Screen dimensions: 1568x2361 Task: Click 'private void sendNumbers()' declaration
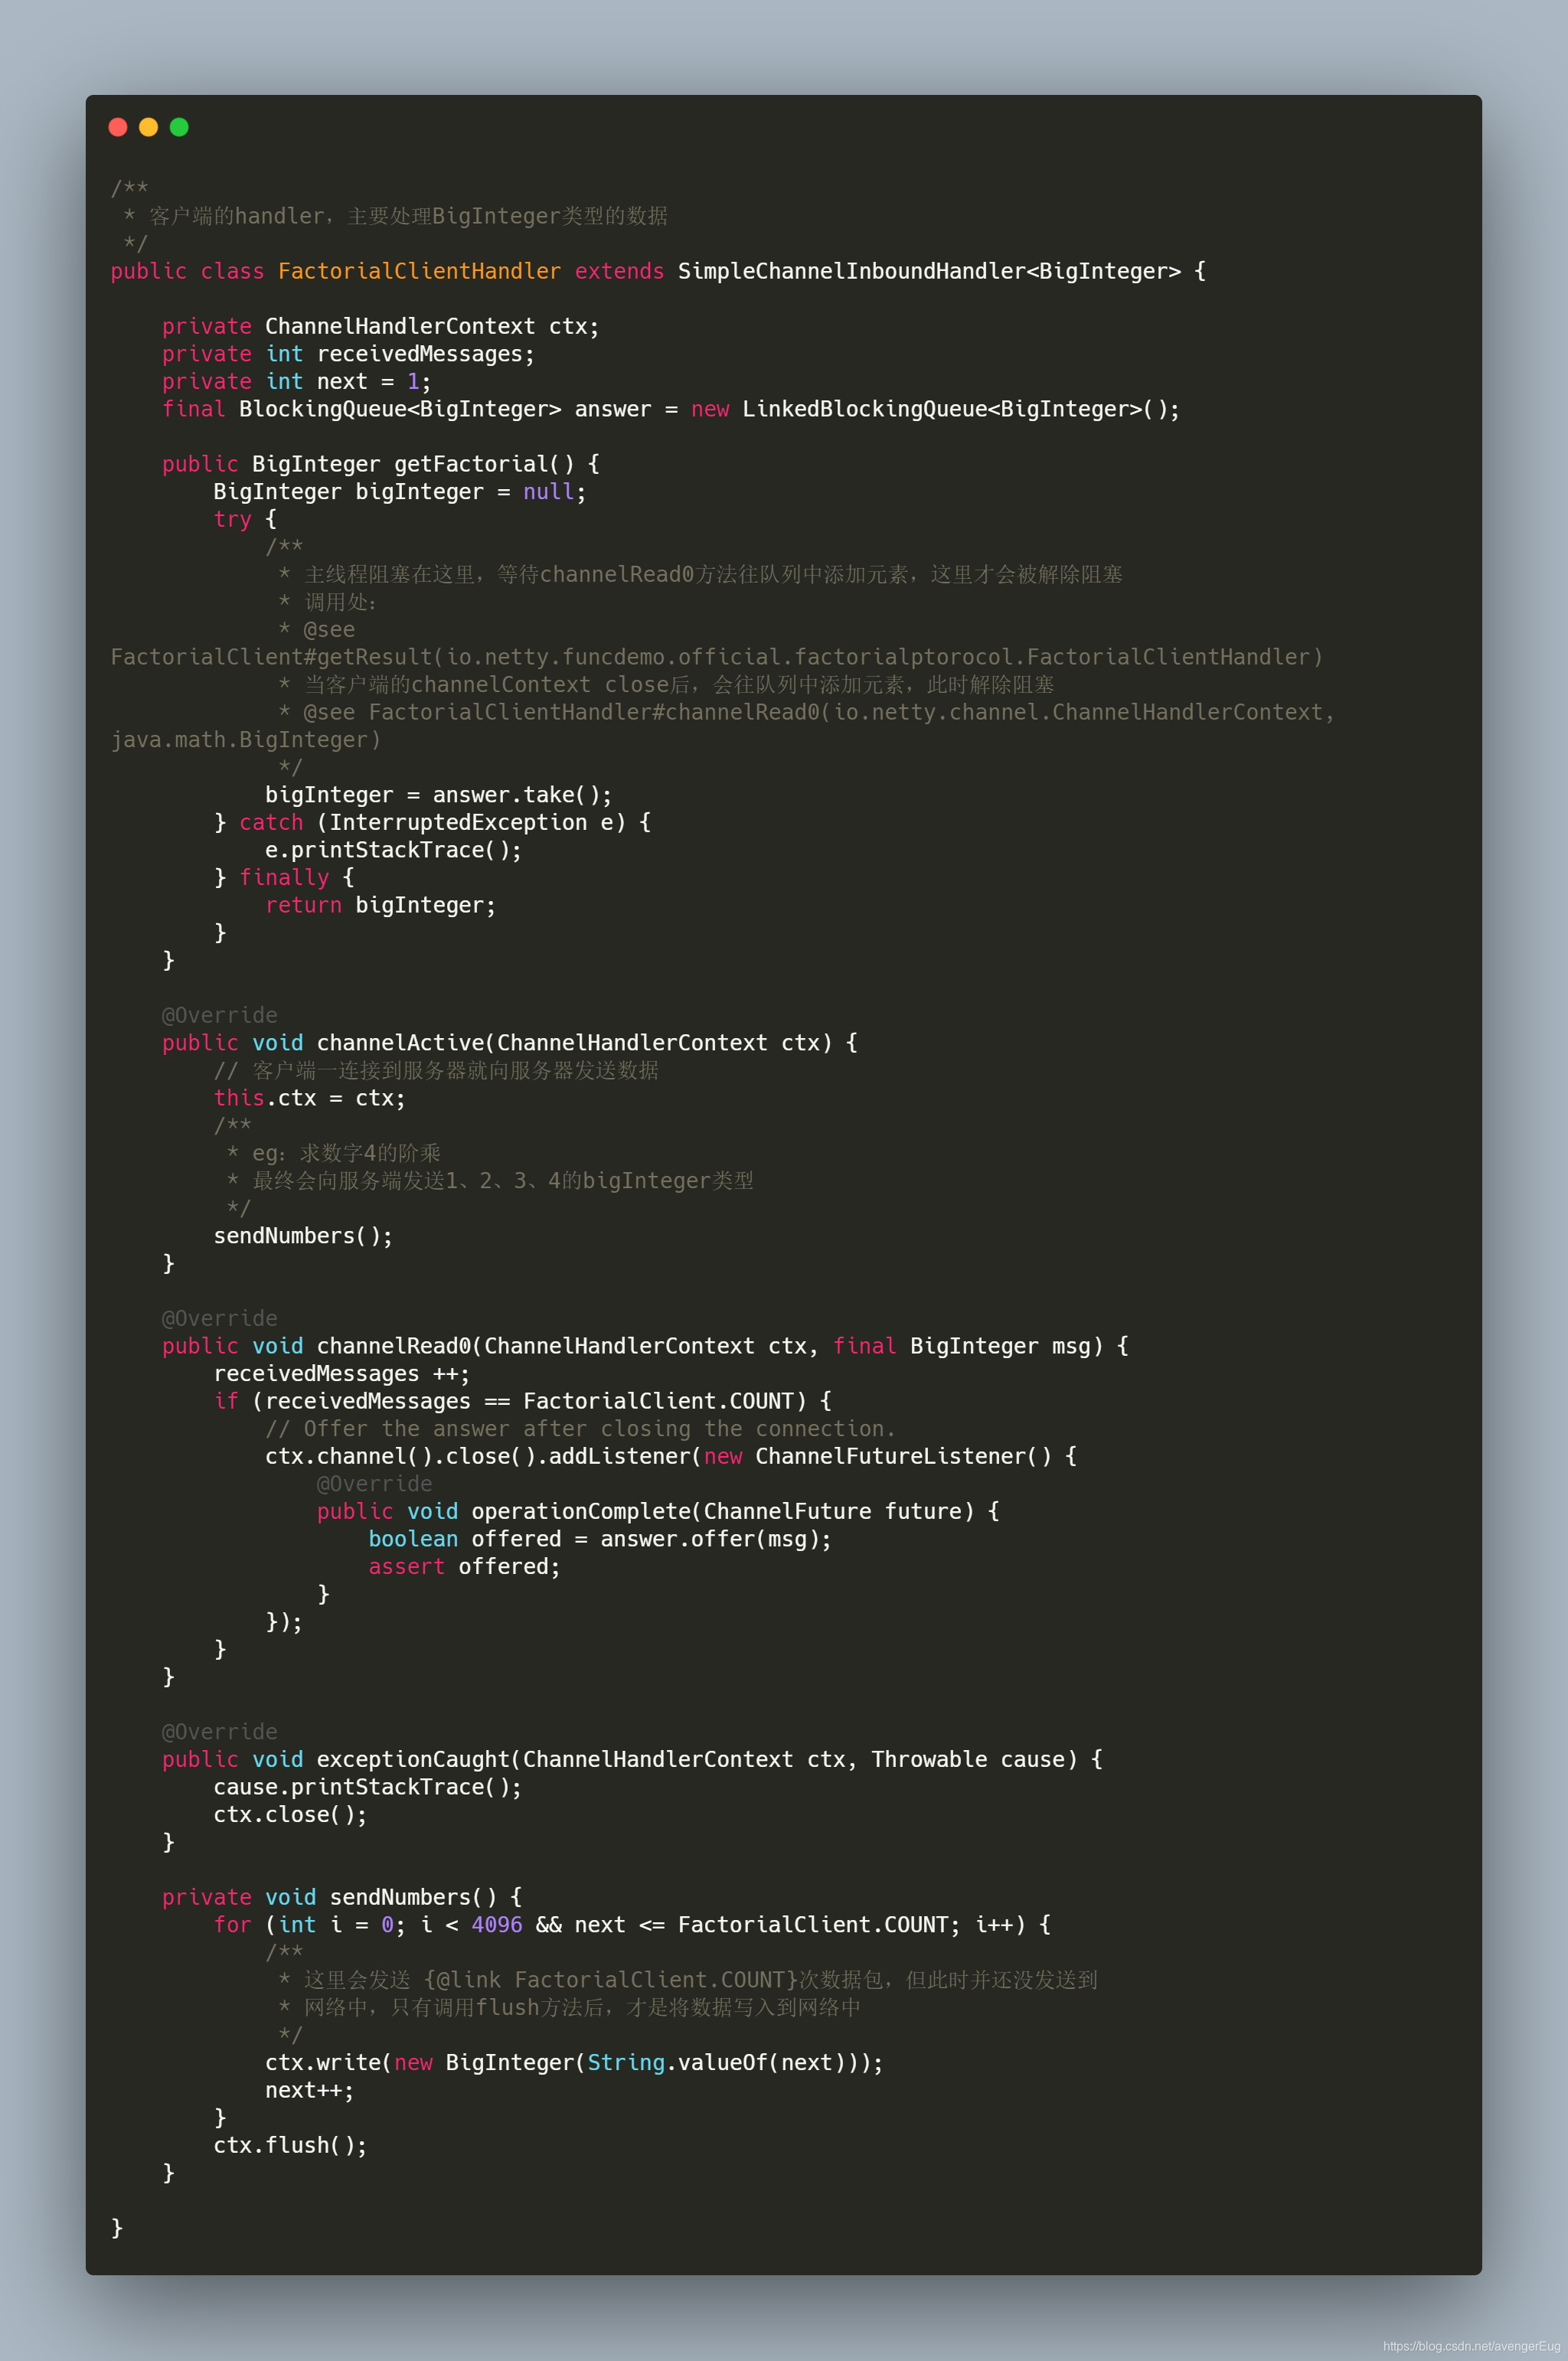(341, 1897)
